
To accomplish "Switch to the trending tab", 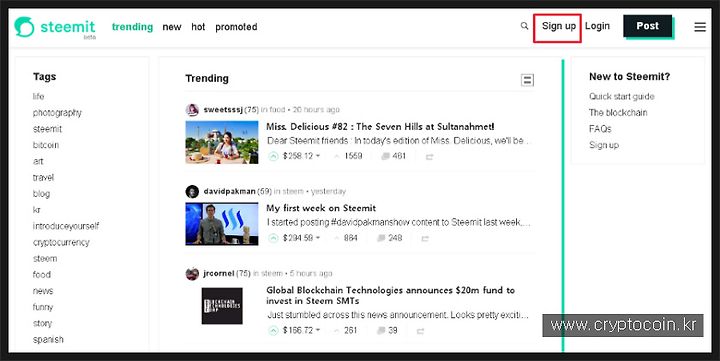I will pos(132,27).
